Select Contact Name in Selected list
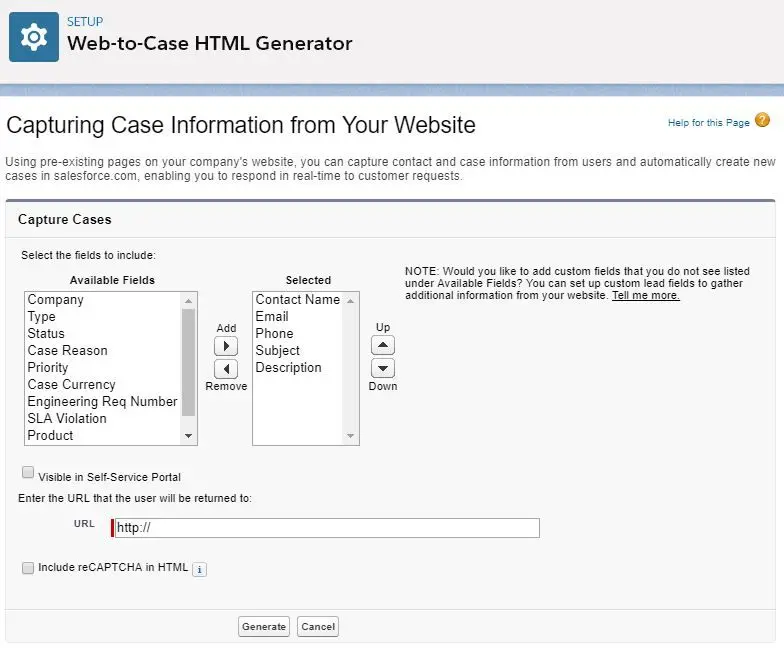Image resolution: width=784 pixels, height=655 pixels. pyautogui.click(x=298, y=300)
